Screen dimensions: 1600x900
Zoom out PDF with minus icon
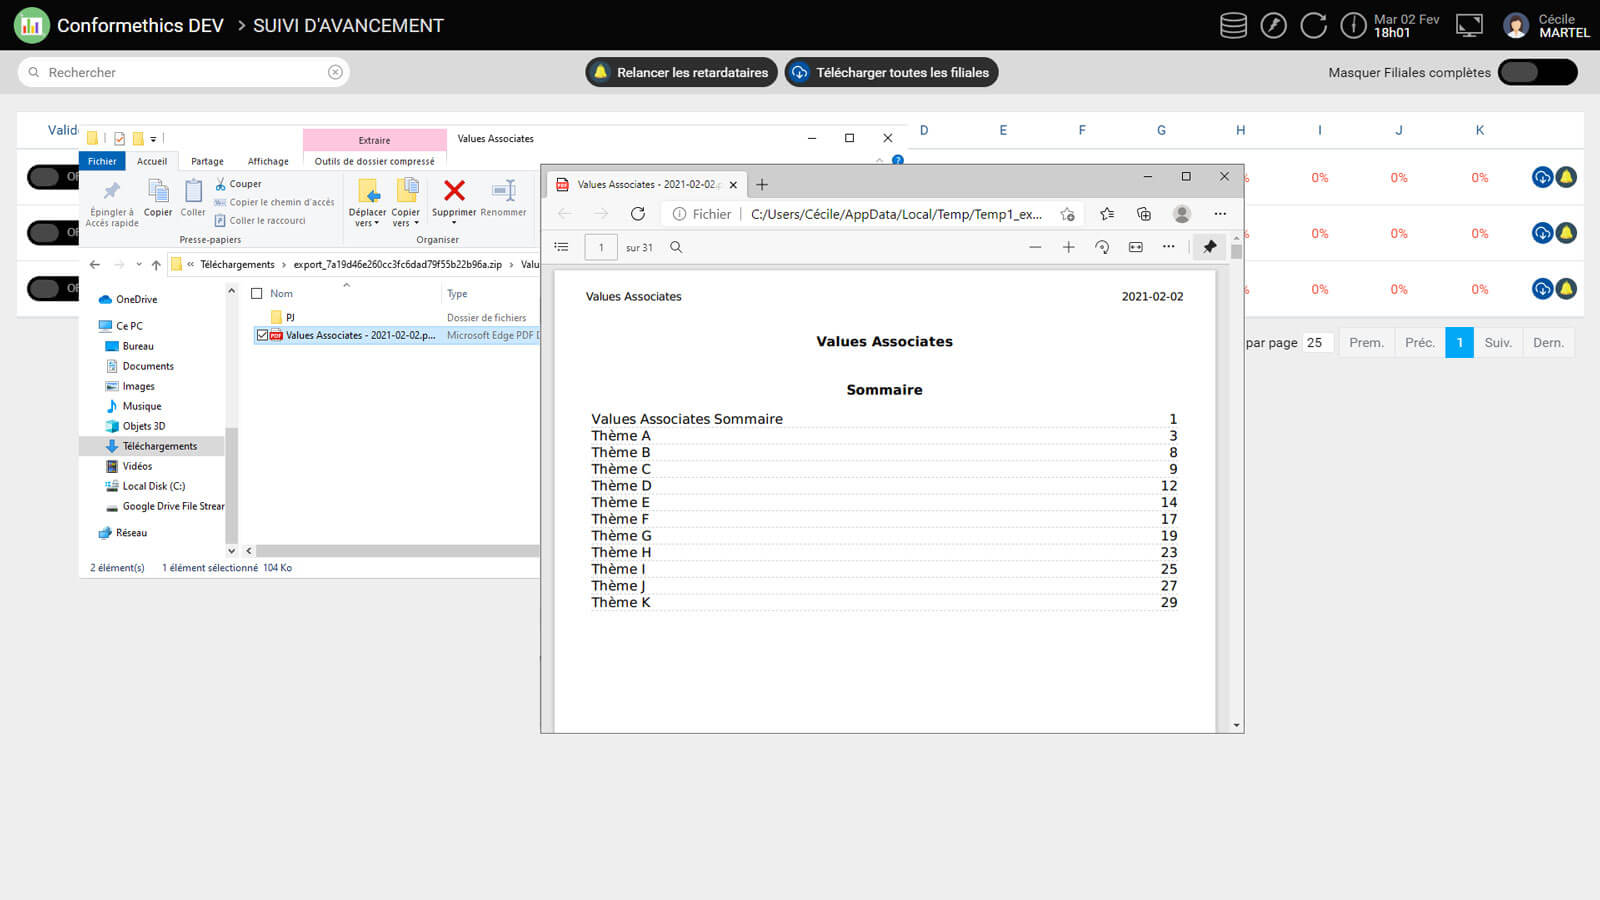point(1035,247)
